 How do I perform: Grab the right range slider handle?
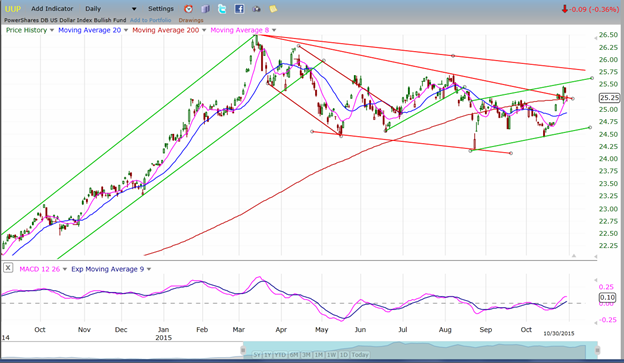pos(597,350)
